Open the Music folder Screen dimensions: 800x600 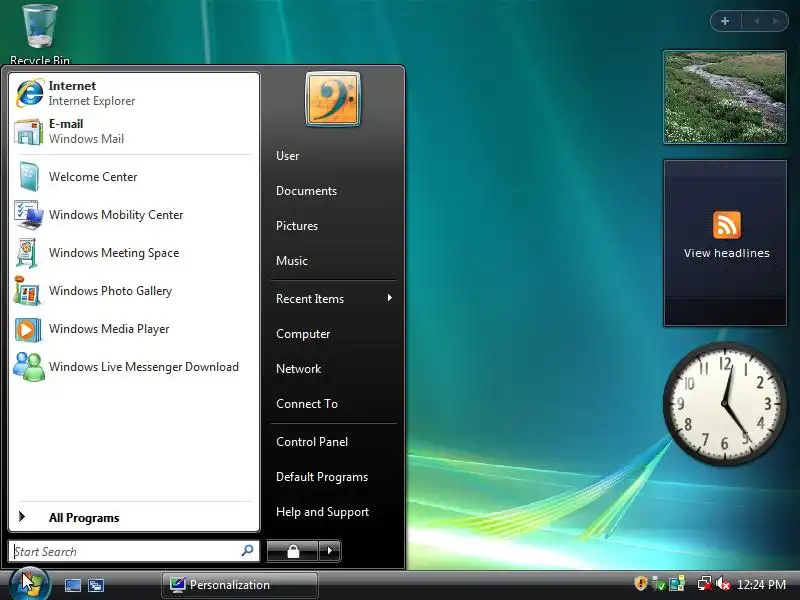[291, 261]
